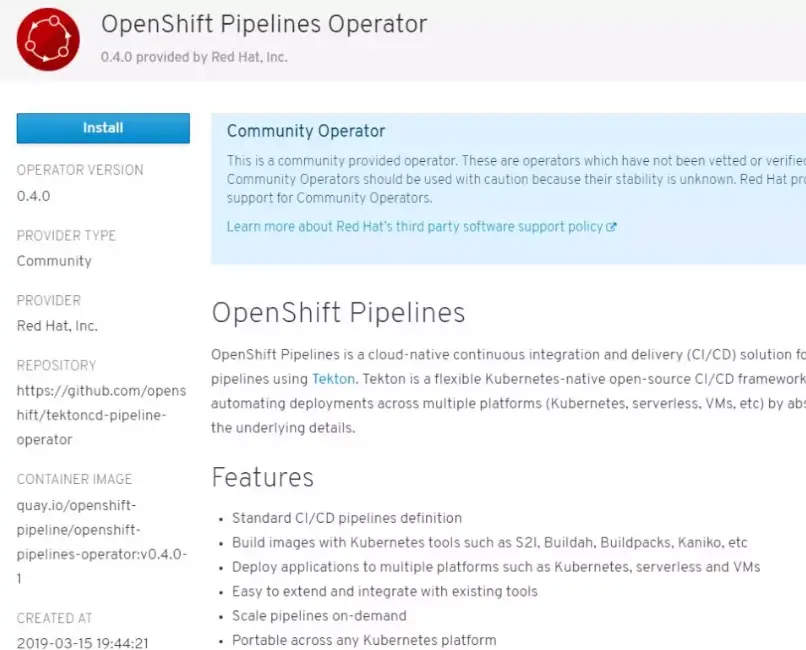Click the '0.4.0 provided by Red Hat, Inc.' subtitle

[x=194, y=57]
